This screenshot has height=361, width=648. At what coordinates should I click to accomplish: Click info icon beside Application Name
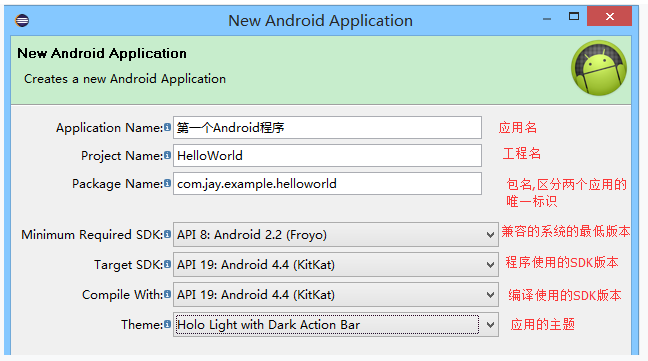tap(167, 127)
